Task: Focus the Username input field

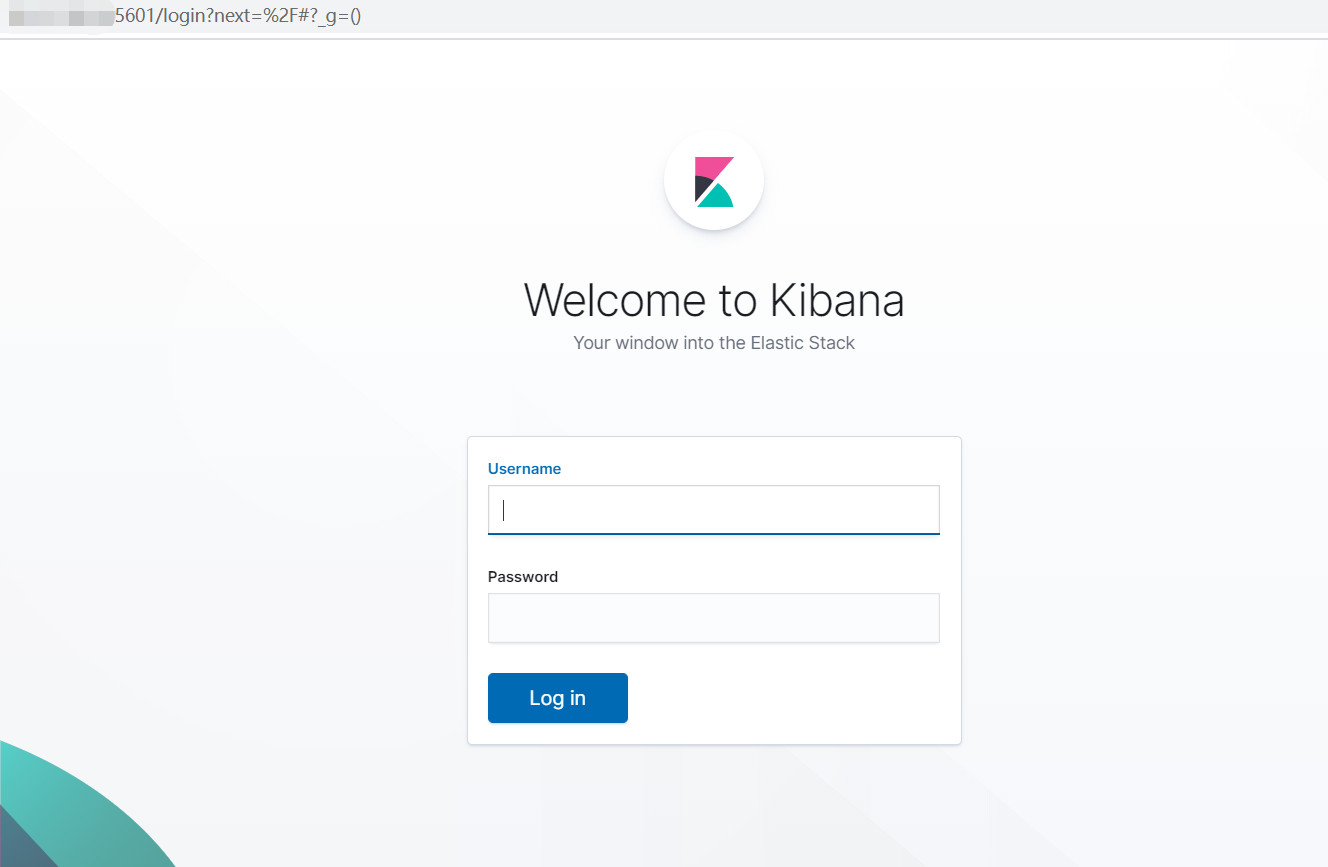Action: point(714,510)
